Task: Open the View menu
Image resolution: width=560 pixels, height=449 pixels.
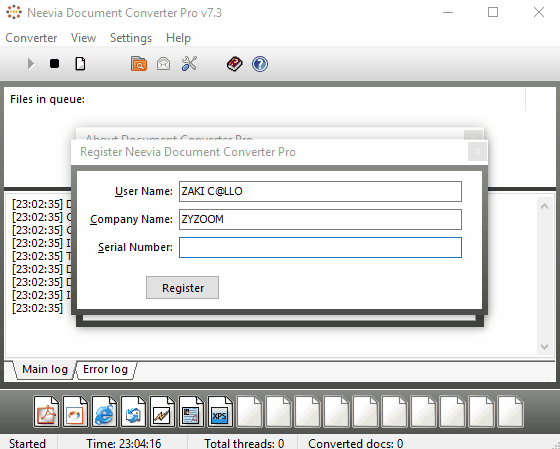Action: coord(83,38)
